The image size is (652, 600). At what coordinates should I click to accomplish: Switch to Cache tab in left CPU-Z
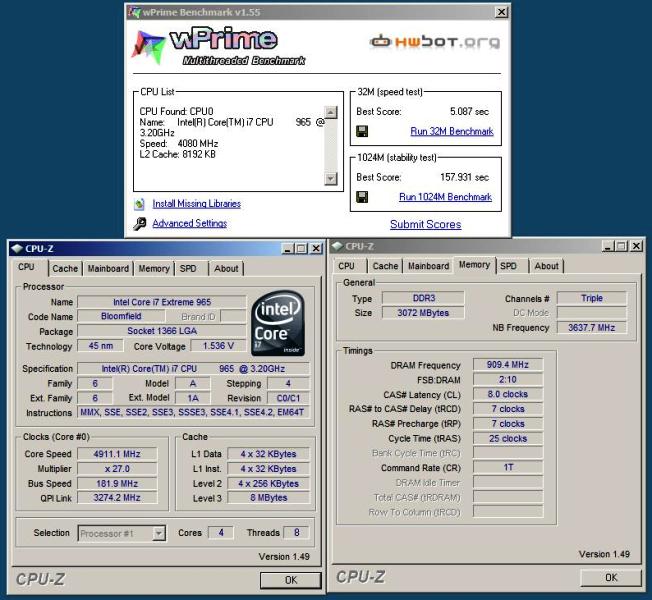pyautogui.click(x=65, y=269)
